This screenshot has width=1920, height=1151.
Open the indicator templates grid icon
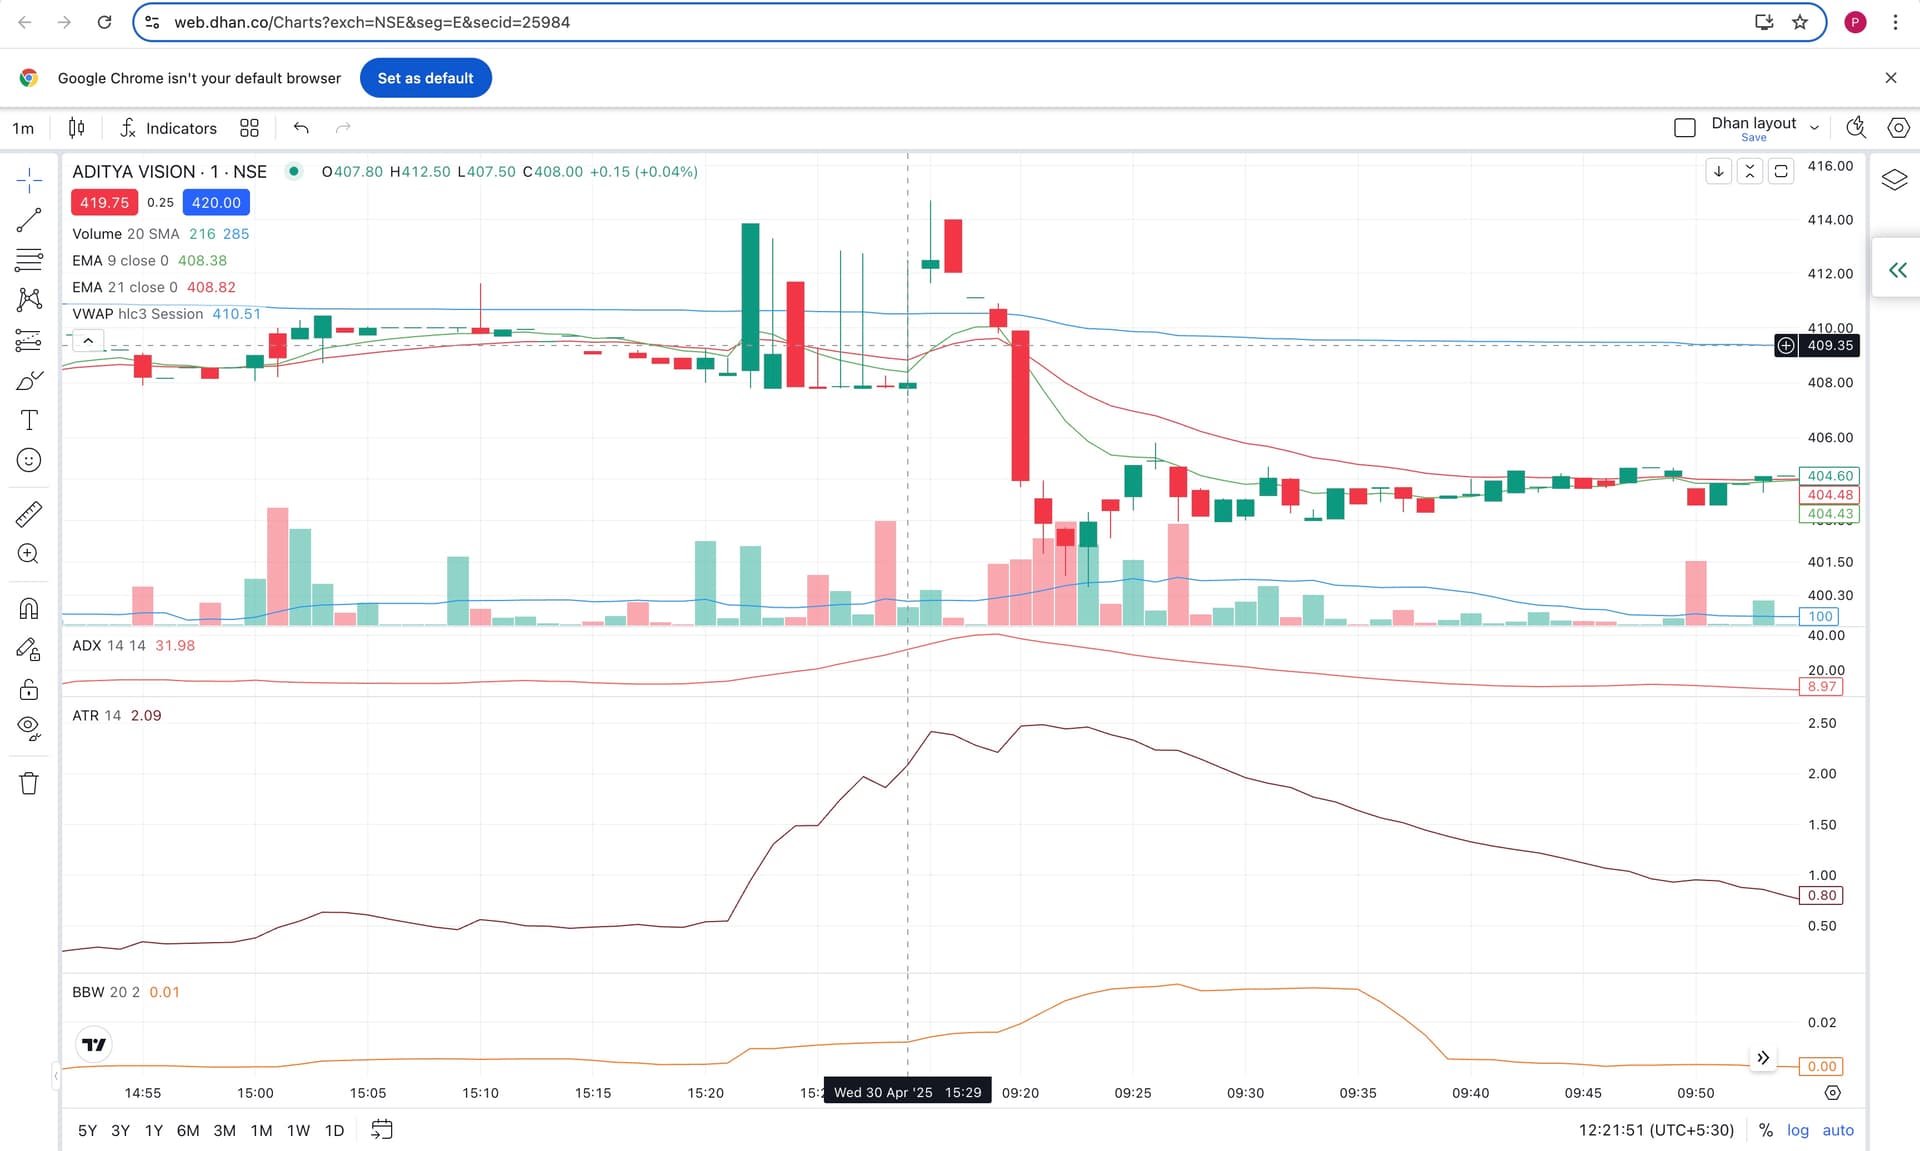tap(249, 128)
